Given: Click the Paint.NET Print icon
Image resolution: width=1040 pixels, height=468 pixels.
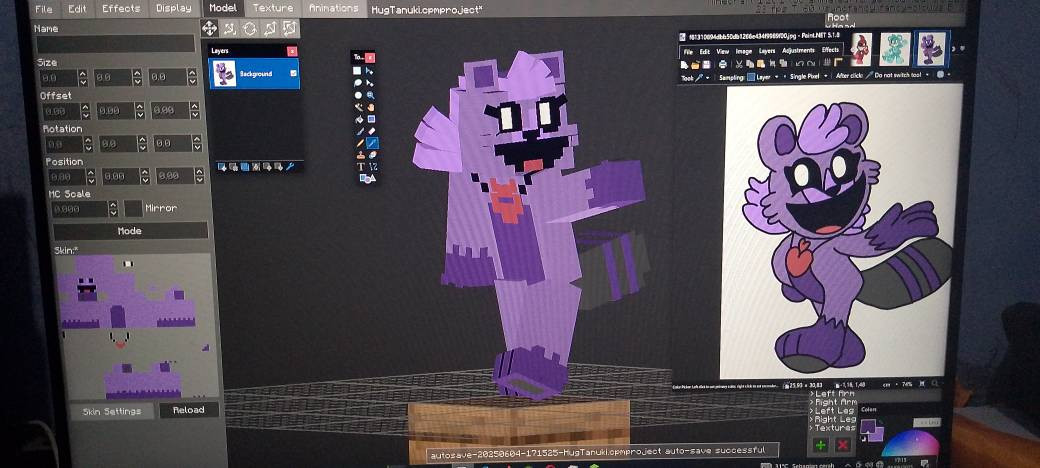Looking at the screenshot, I should pos(723,65).
